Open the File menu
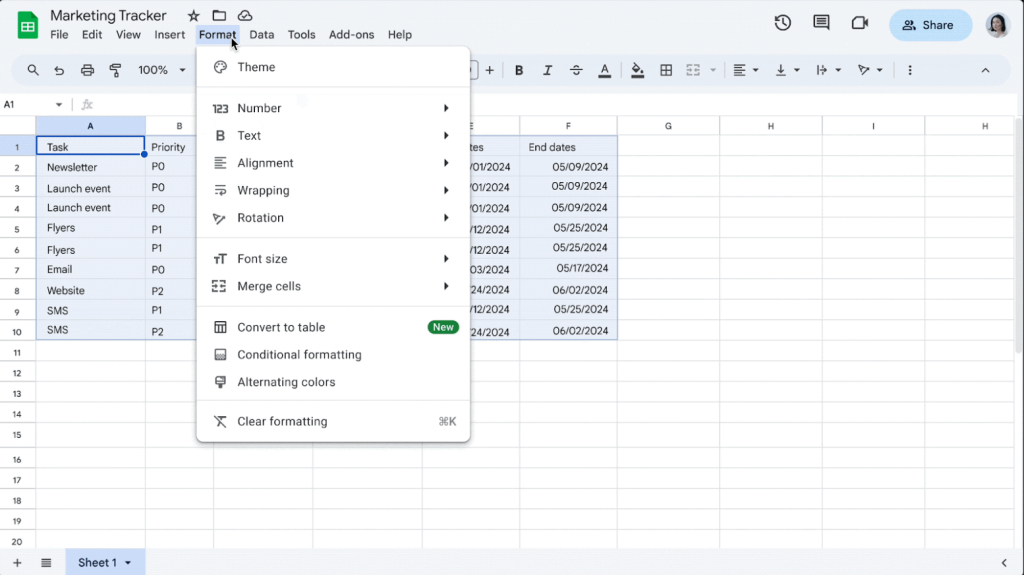 tap(59, 35)
